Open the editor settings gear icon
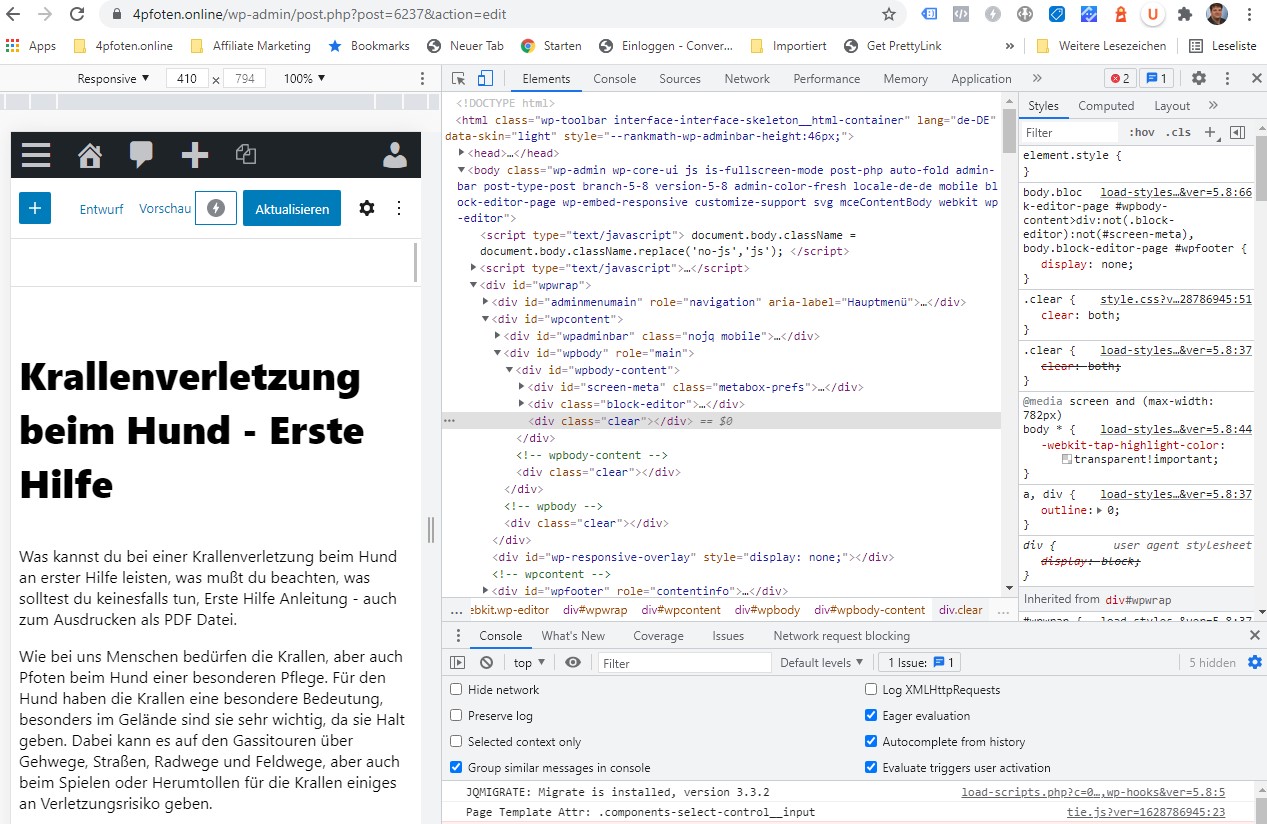1267x824 pixels. tap(367, 208)
